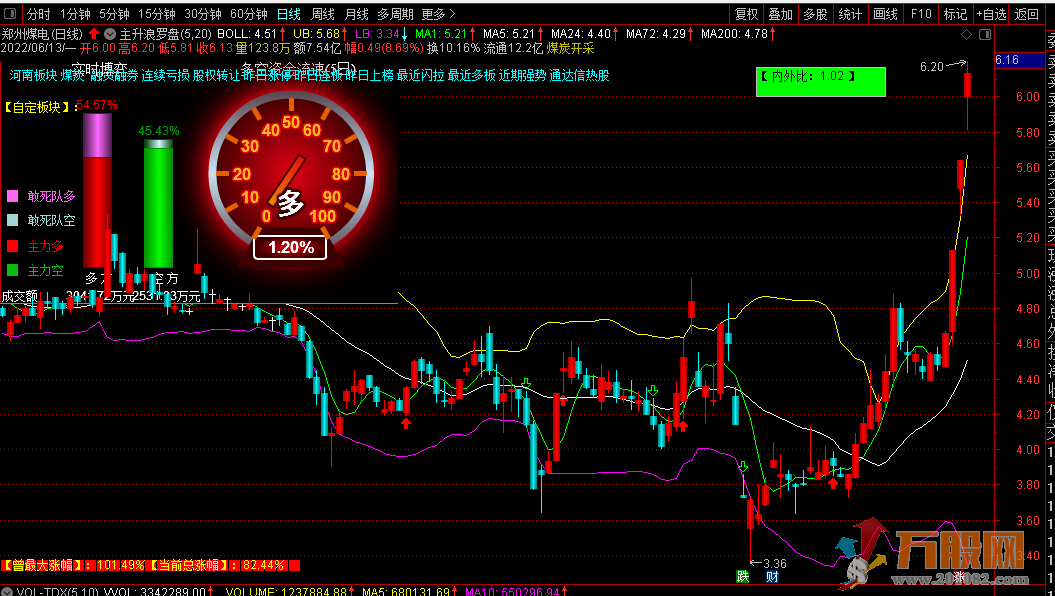Open the 通达信热股 tag
Screen dimensions: 1055x596
[579, 75]
